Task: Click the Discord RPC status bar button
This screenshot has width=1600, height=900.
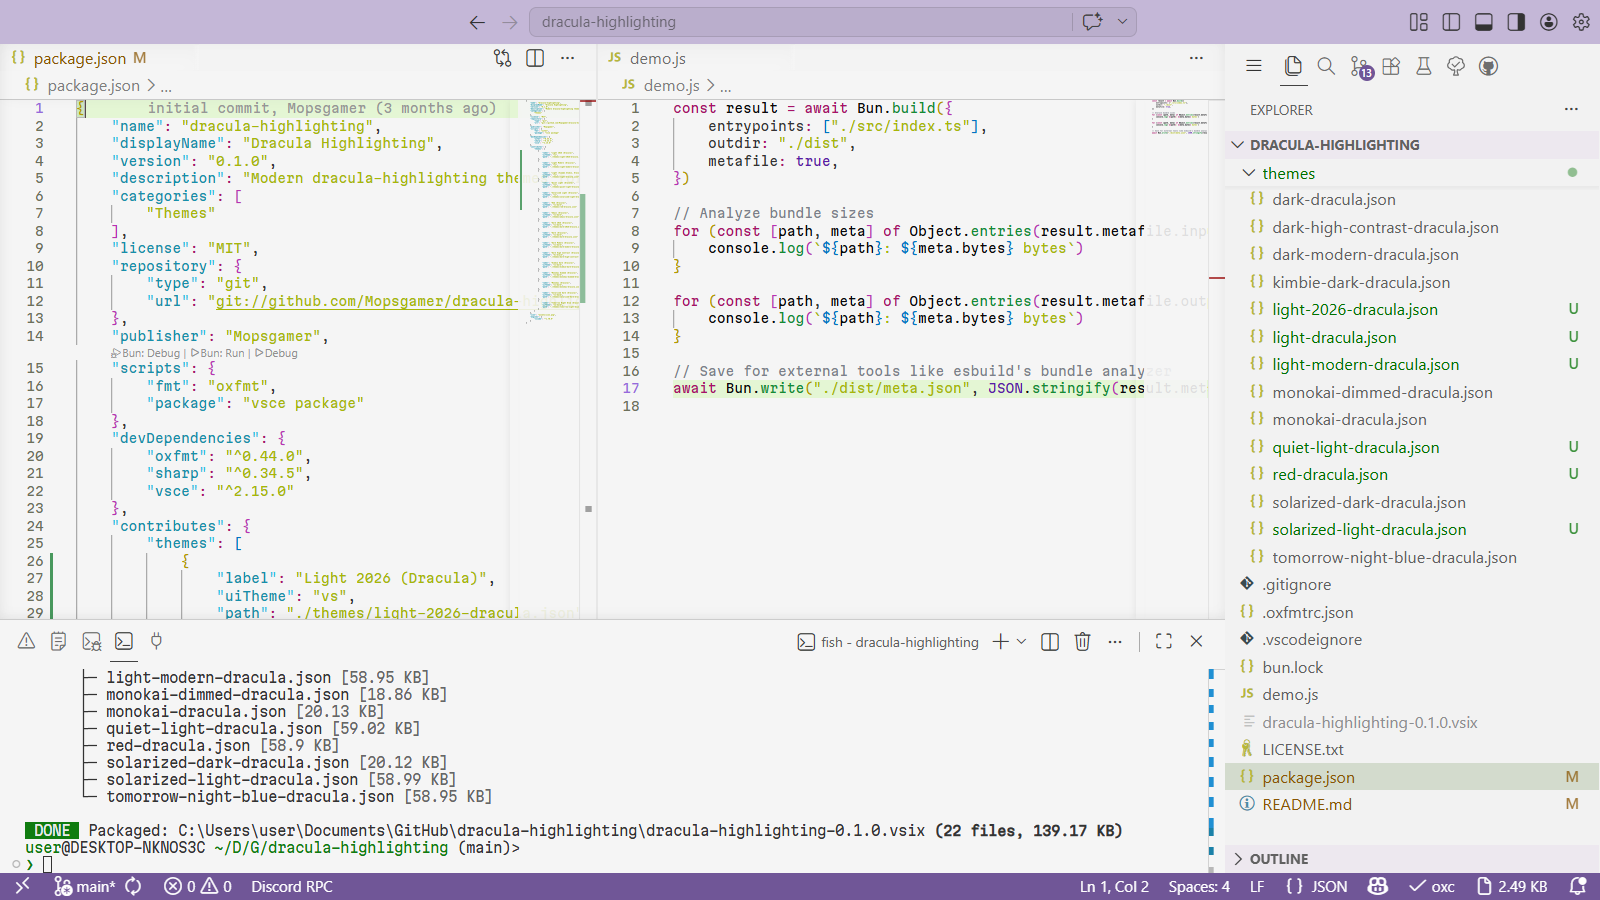Action: [292, 887]
